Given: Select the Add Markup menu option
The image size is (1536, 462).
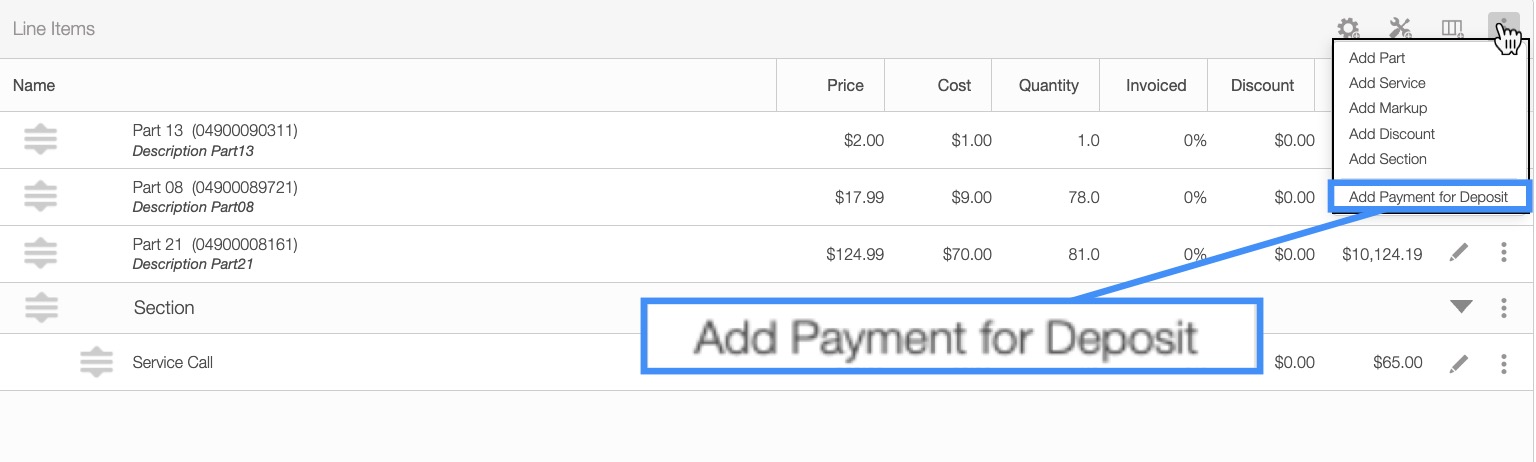Looking at the screenshot, I should coord(1388,108).
